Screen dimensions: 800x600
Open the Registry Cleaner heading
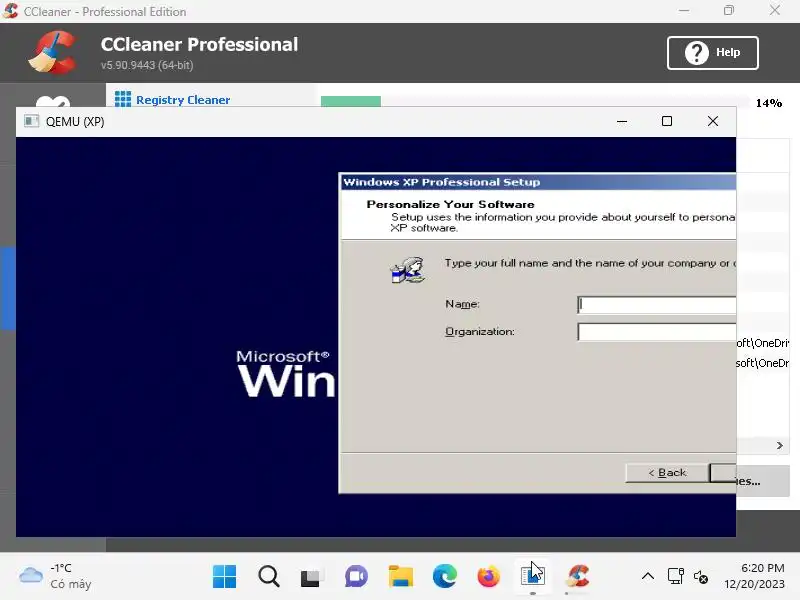[x=183, y=100]
